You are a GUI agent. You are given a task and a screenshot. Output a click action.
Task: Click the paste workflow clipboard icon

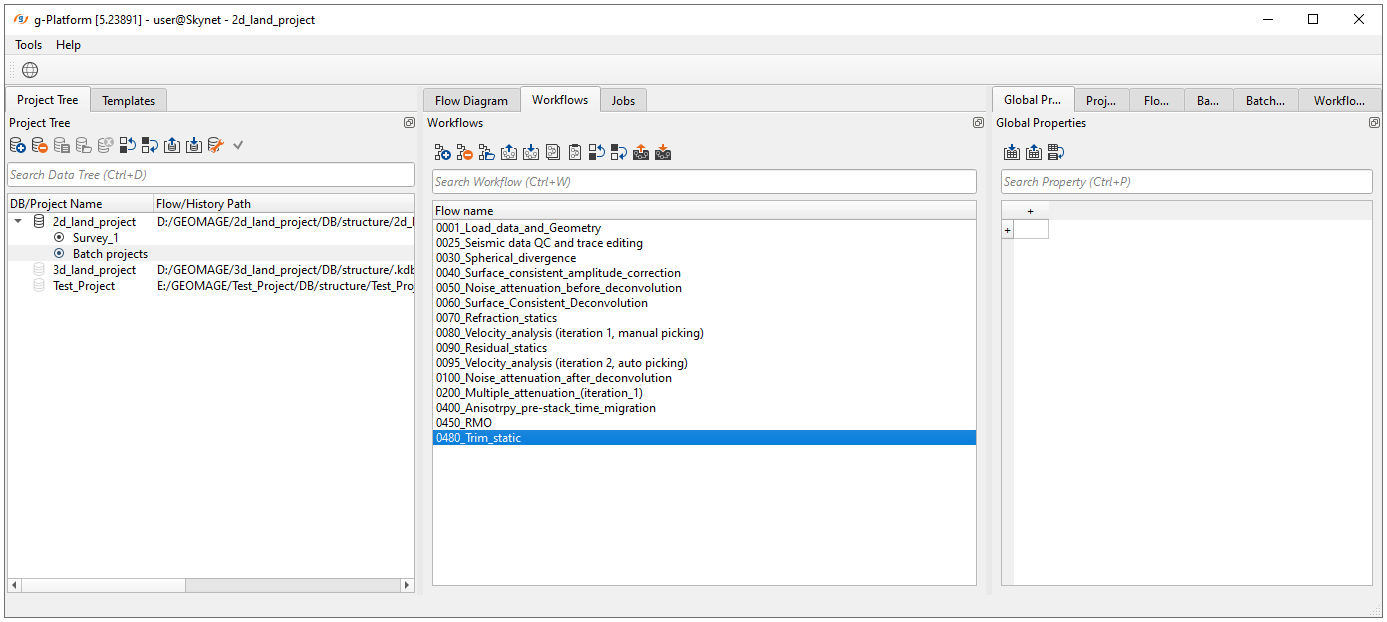[574, 153]
